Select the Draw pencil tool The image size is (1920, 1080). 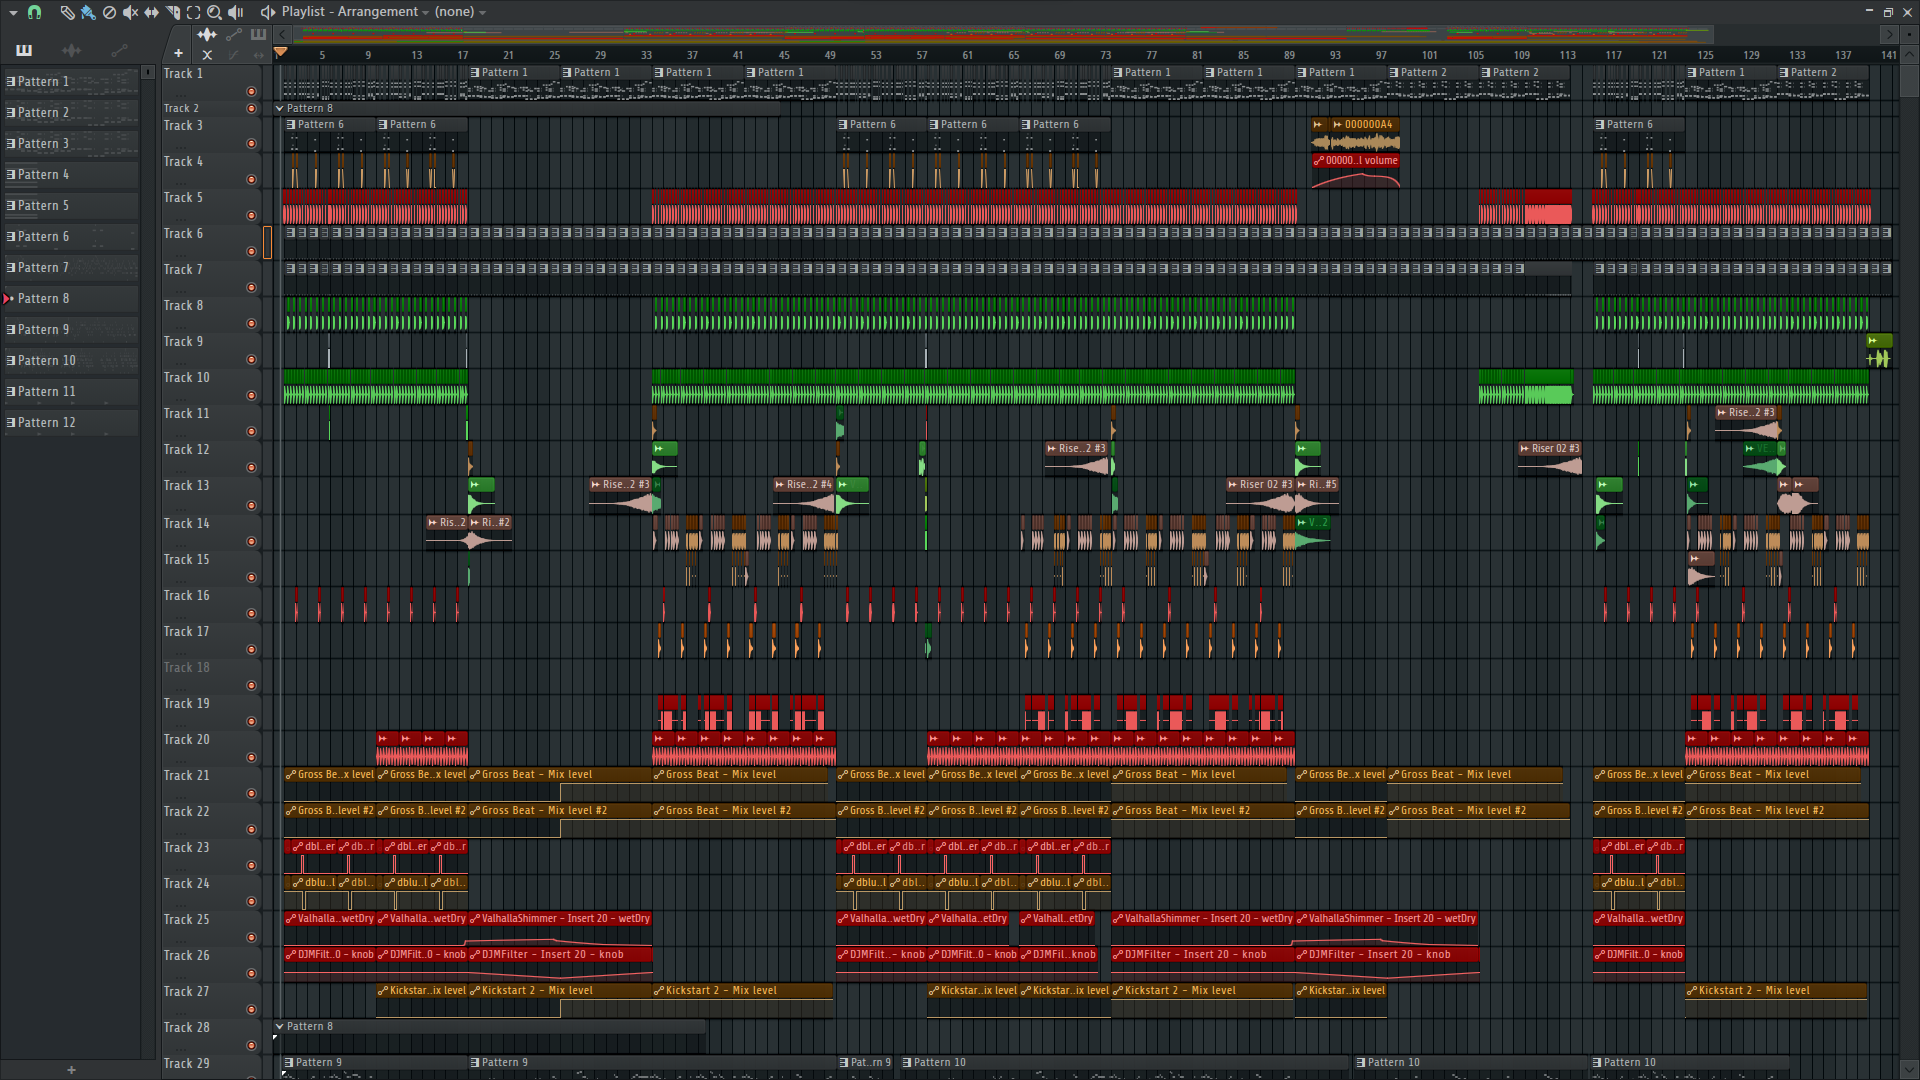(x=67, y=12)
